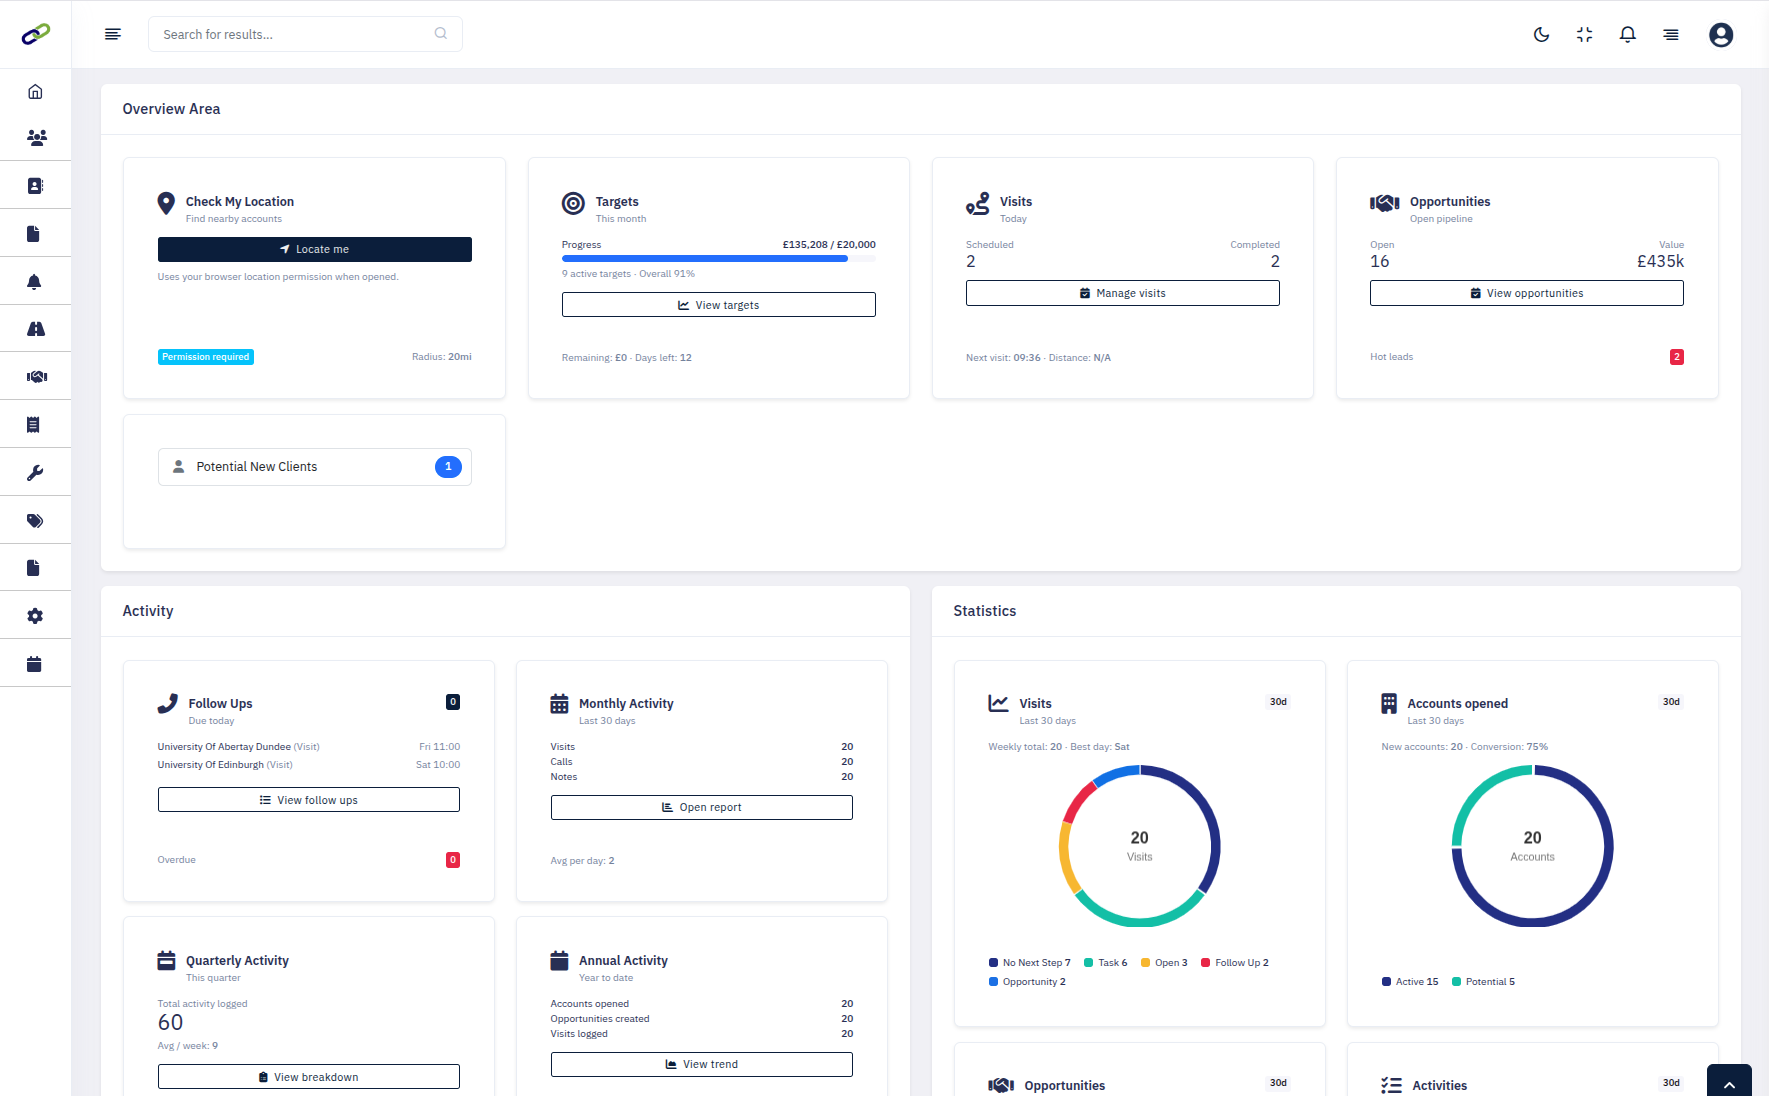
Task: Click the search magnifier icon
Action: tap(441, 34)
